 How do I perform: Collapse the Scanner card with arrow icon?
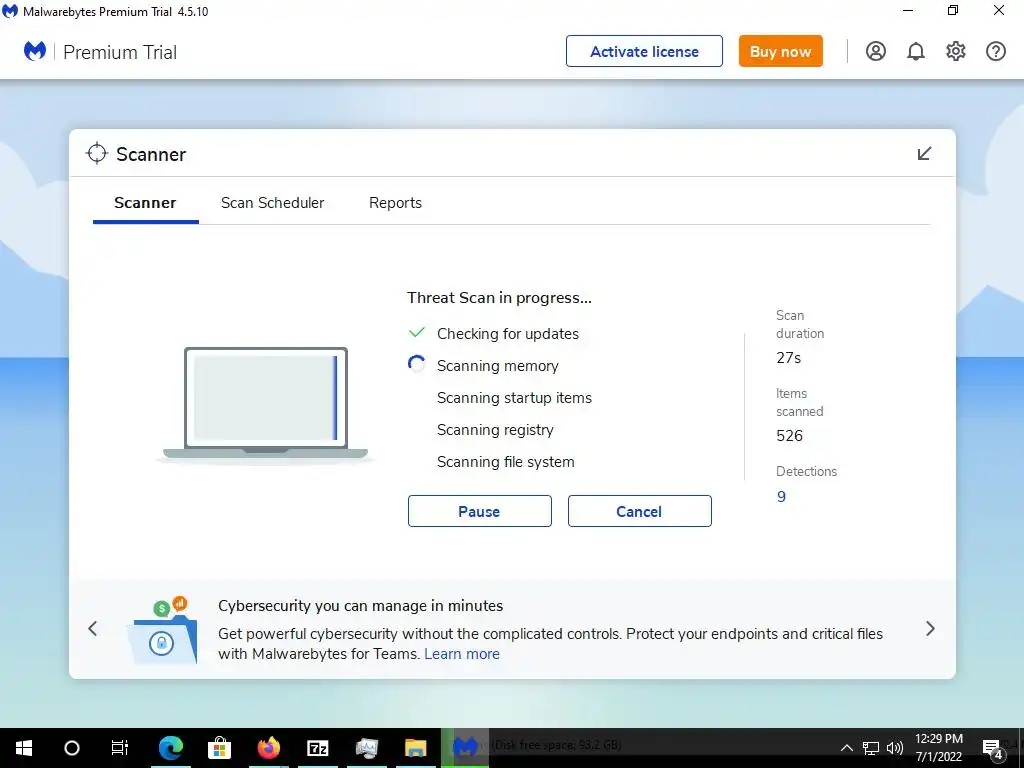pyautogui.click(x=924, y=153)
